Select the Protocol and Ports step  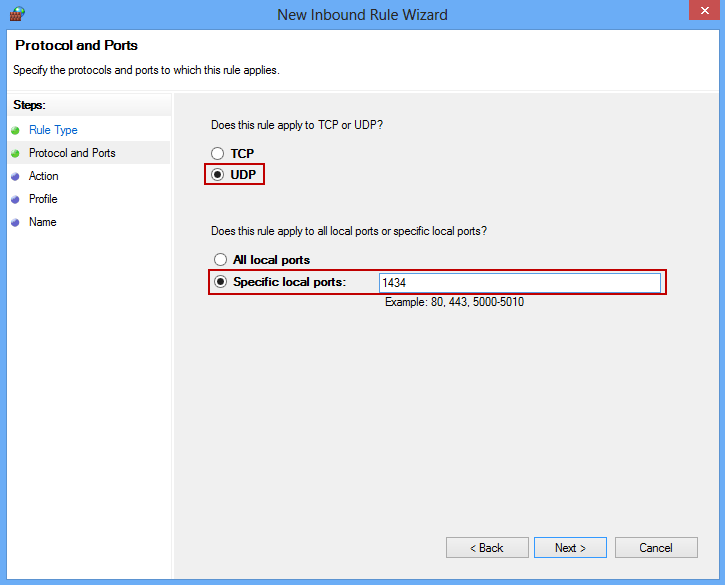(x=72, y=153)
